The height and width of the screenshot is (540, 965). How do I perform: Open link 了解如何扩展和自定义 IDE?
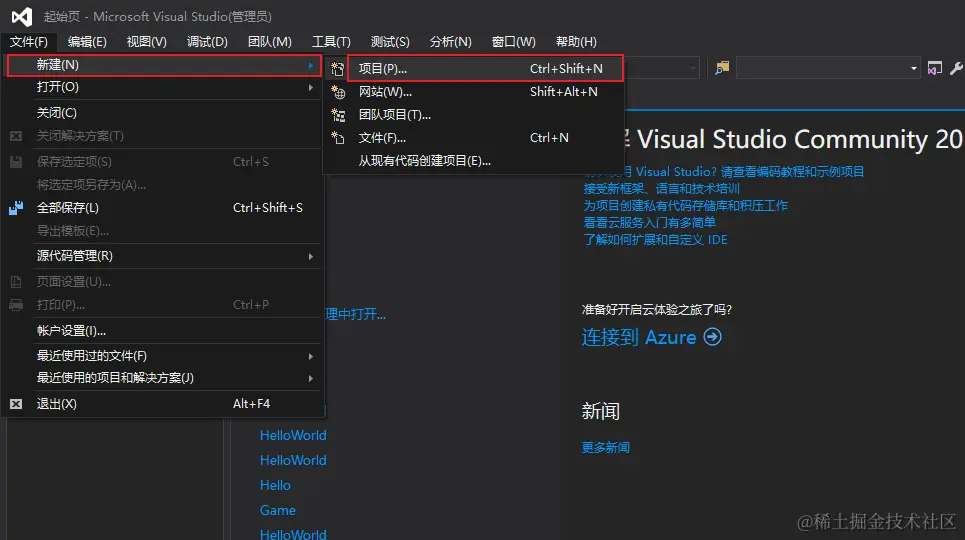click(x=655, y=240)
